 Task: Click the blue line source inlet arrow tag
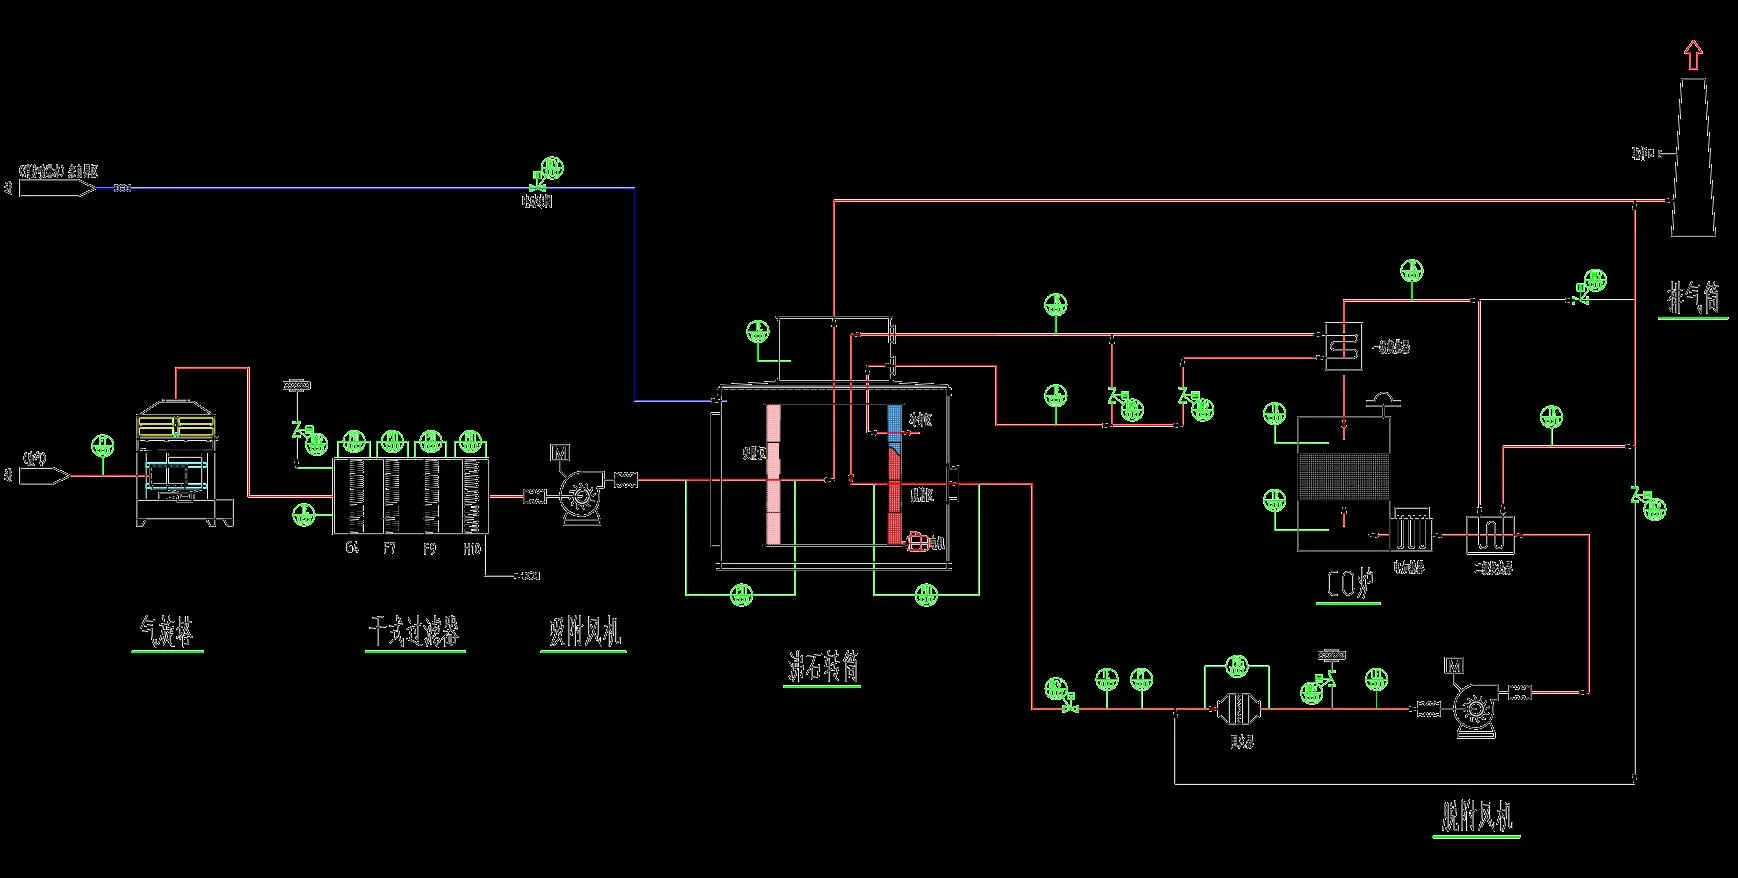[x=57, y=187]
